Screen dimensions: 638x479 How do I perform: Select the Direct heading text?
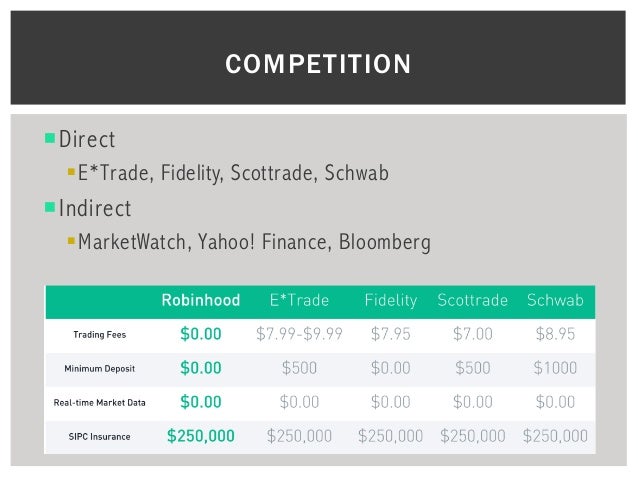point(87,139)
